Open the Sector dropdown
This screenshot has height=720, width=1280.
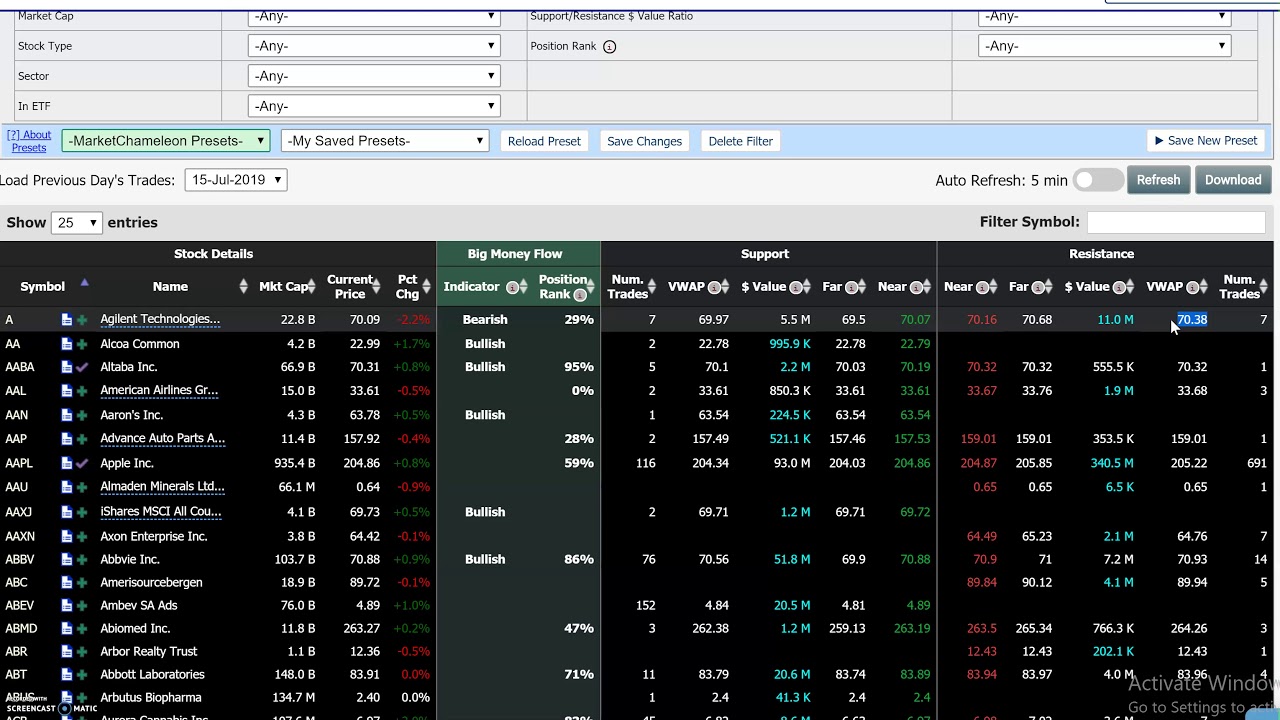[373, 76]
